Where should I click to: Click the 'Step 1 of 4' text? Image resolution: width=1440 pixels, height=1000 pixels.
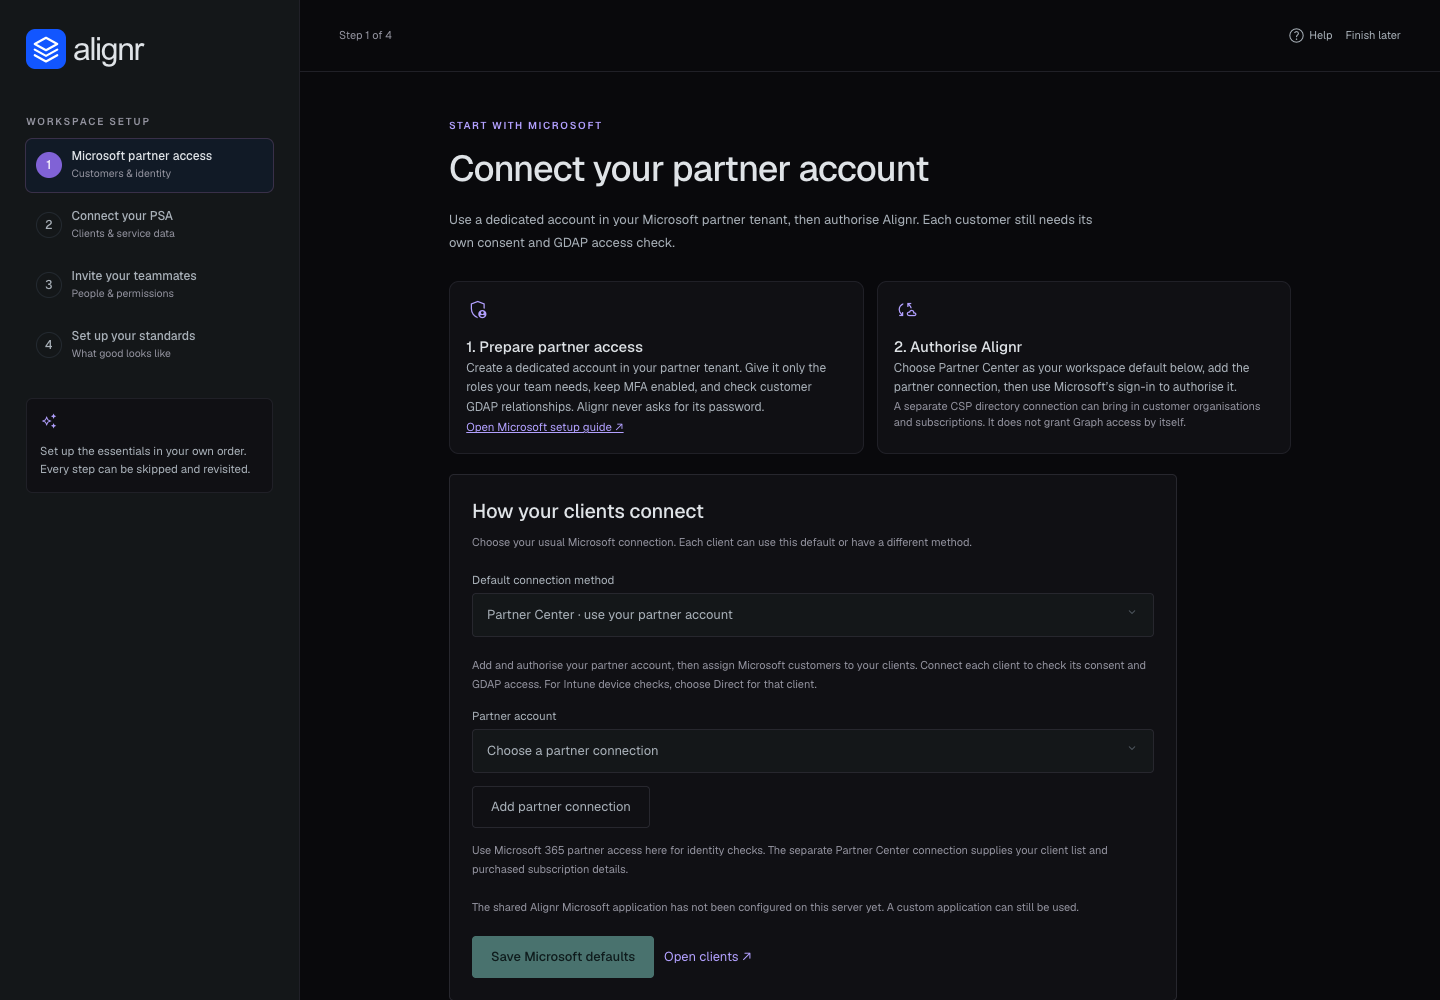coord(365,35)
